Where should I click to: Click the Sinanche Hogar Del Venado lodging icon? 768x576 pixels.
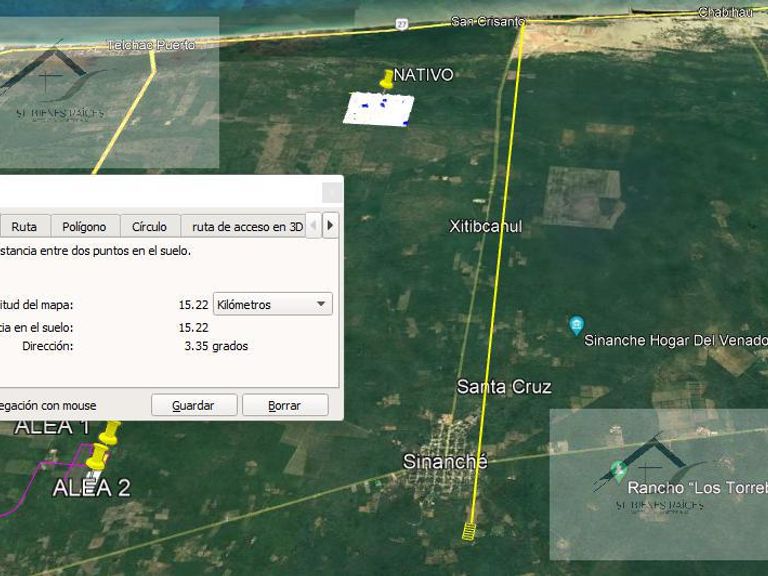[576, 325]
